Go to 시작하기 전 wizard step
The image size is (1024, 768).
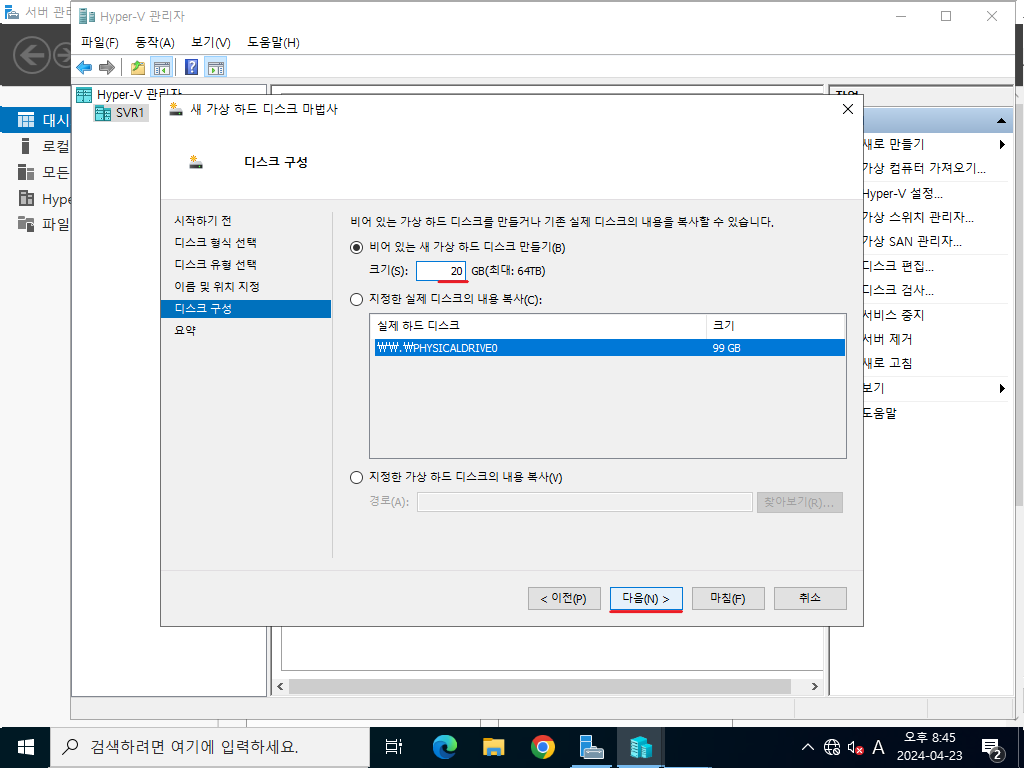203,221
